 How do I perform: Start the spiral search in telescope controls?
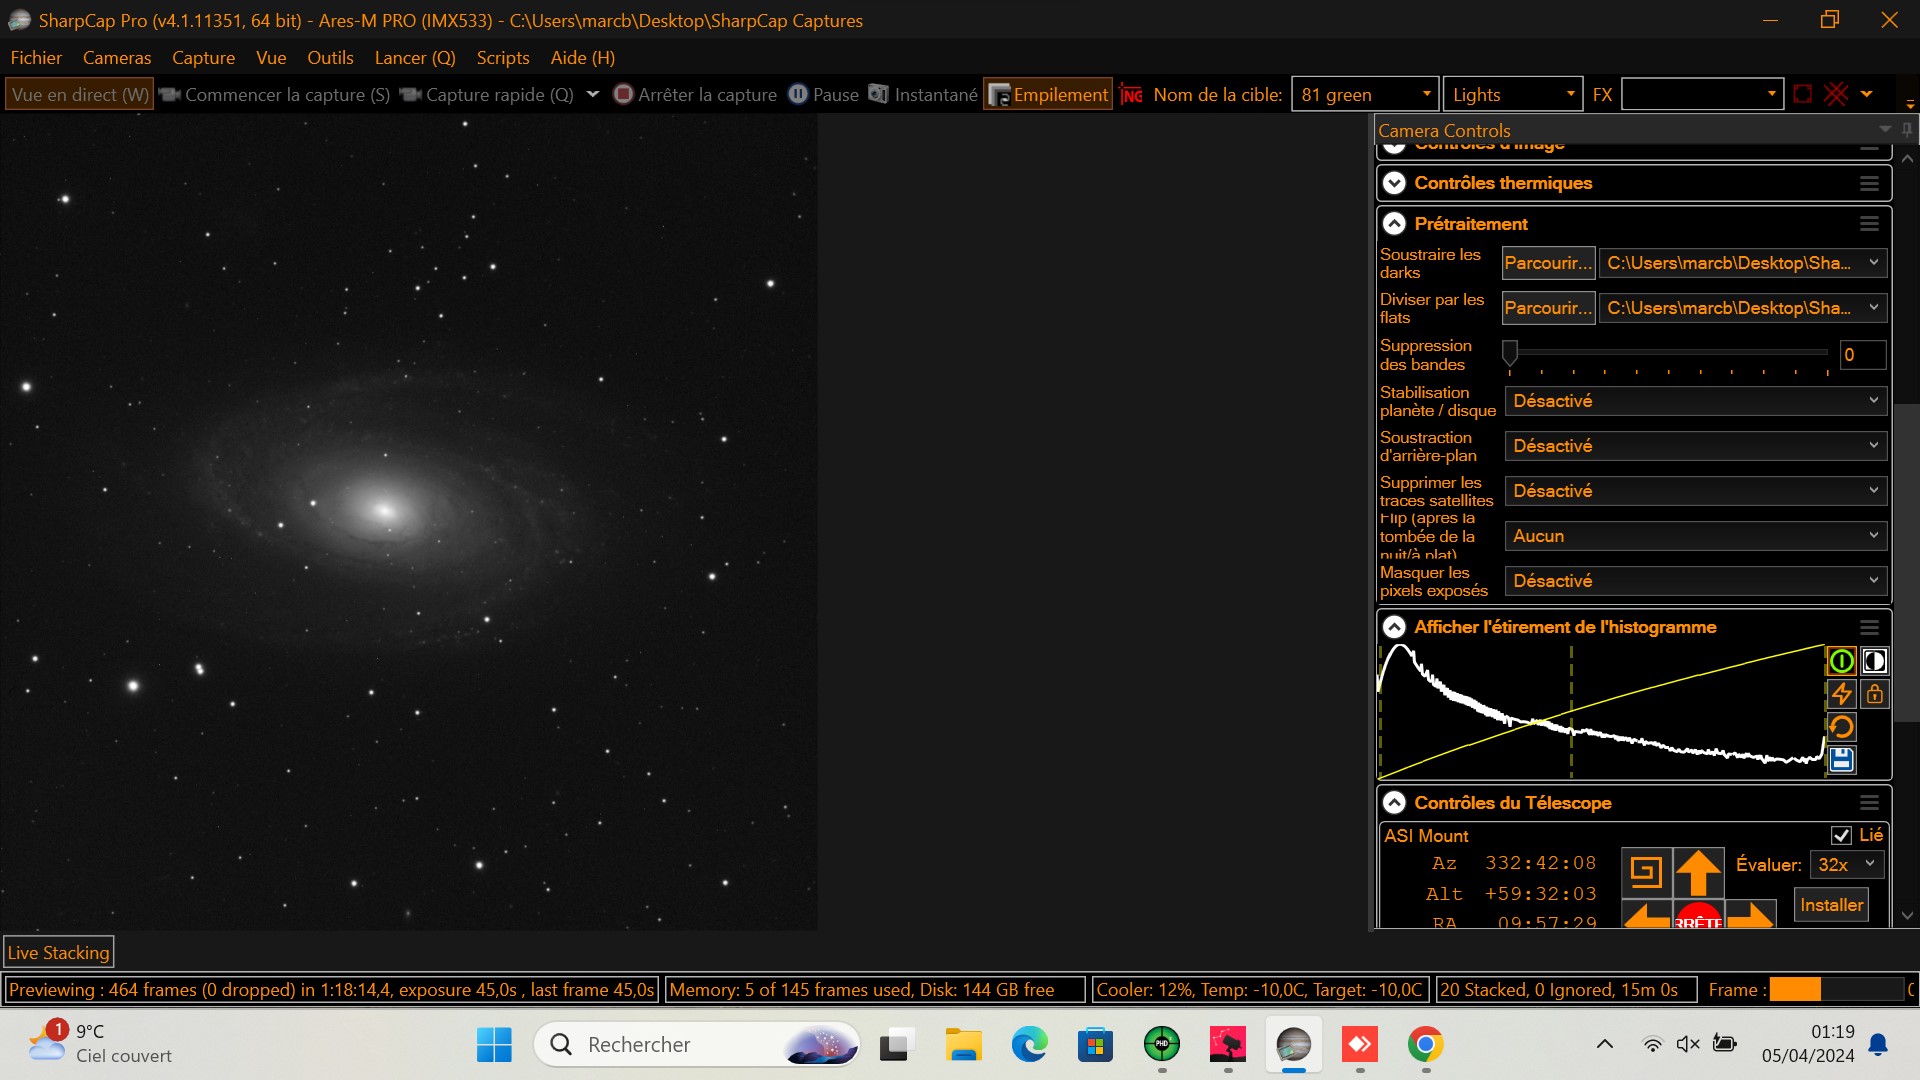(x=1647, y=873)
